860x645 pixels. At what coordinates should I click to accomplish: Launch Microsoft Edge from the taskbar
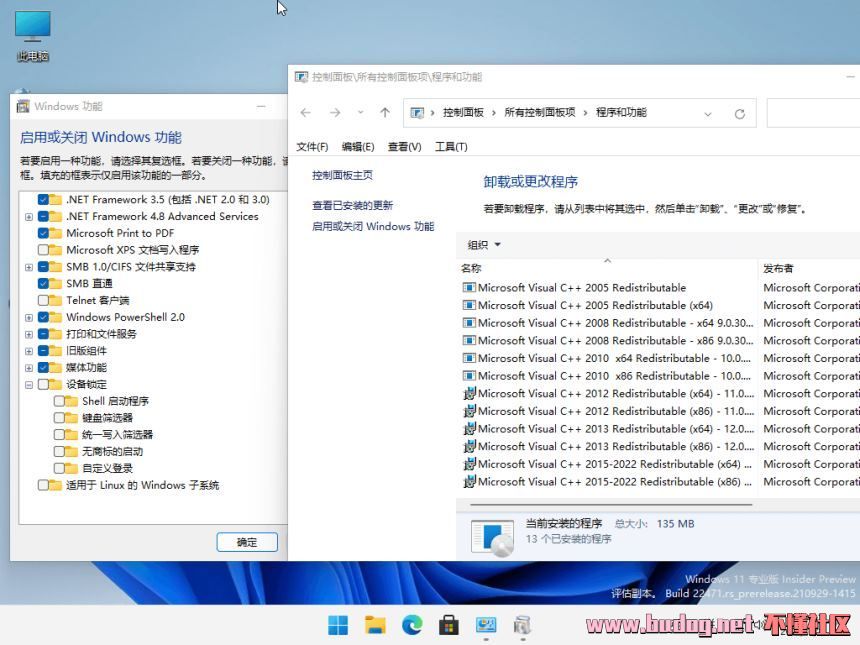(x=412, y=624)
